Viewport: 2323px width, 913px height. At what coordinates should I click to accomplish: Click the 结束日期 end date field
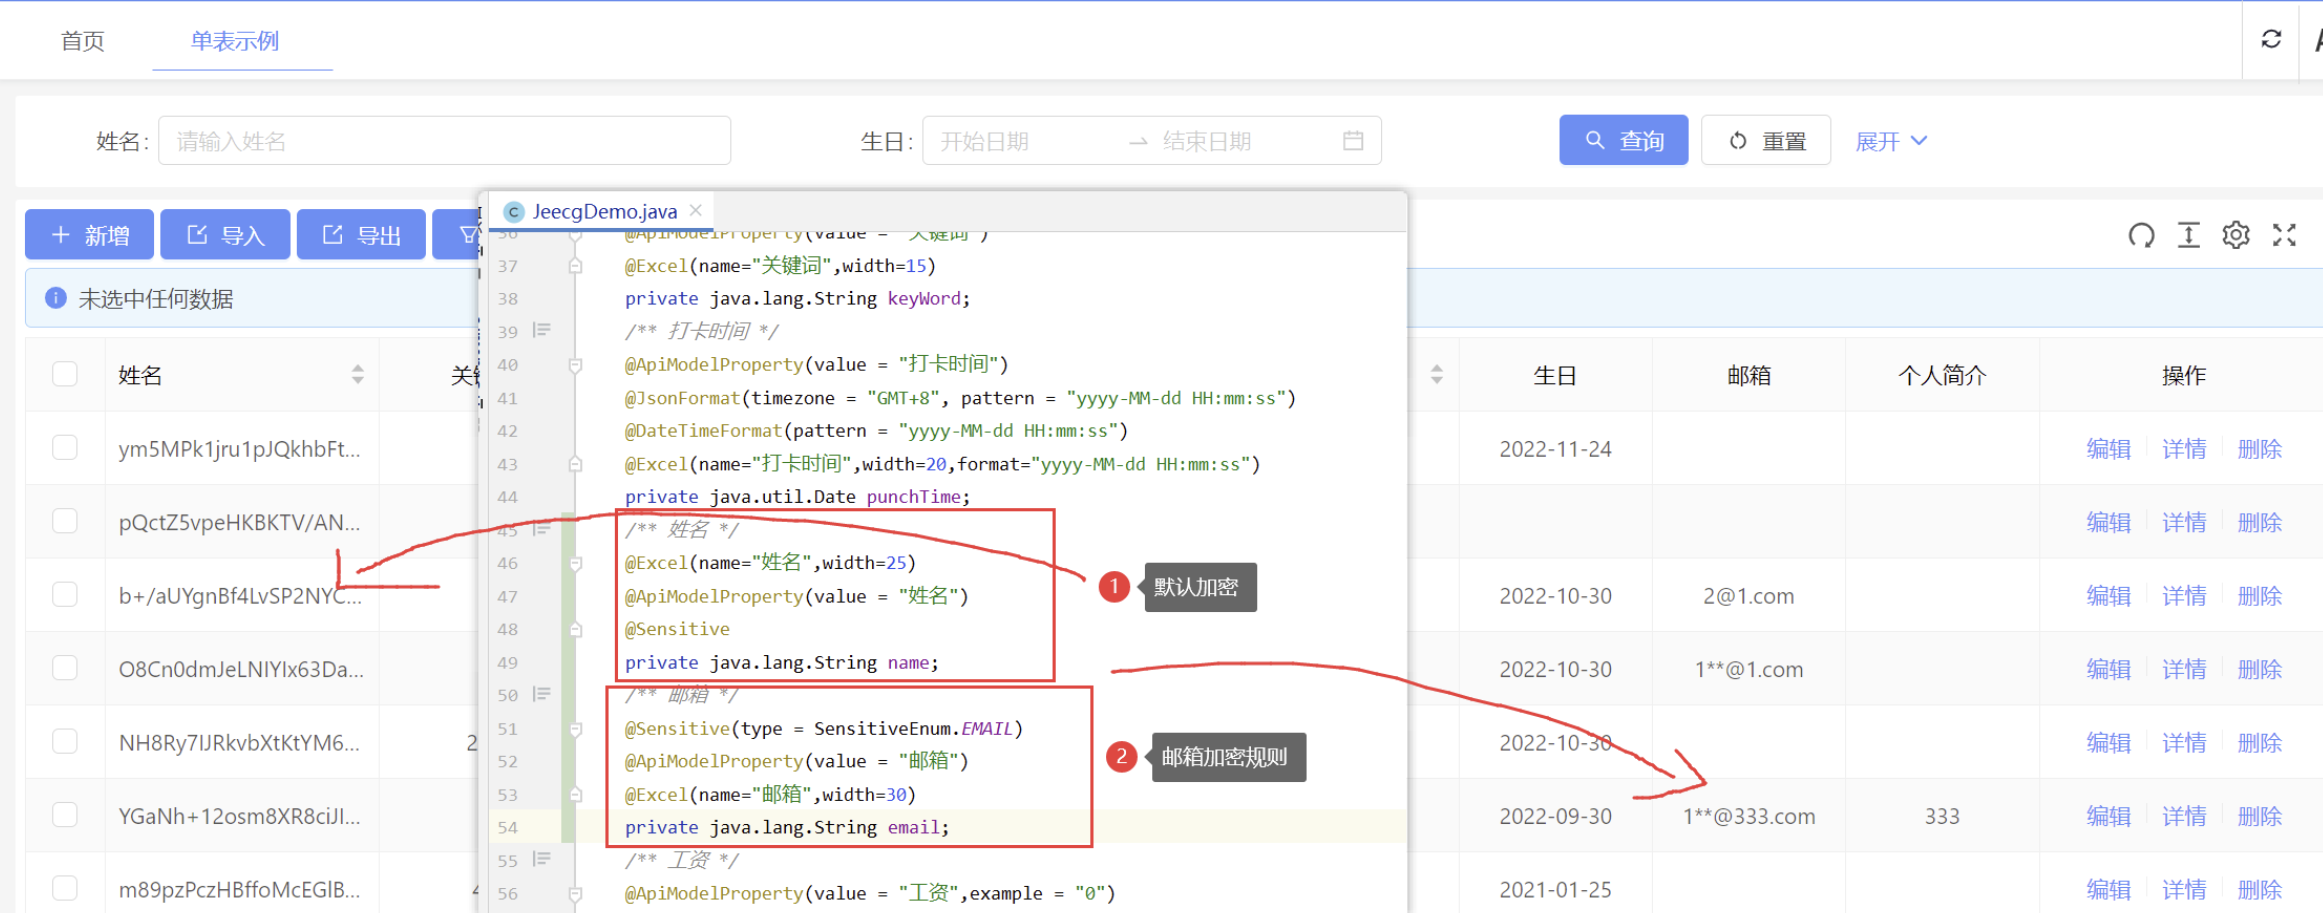coord(1240,141)
